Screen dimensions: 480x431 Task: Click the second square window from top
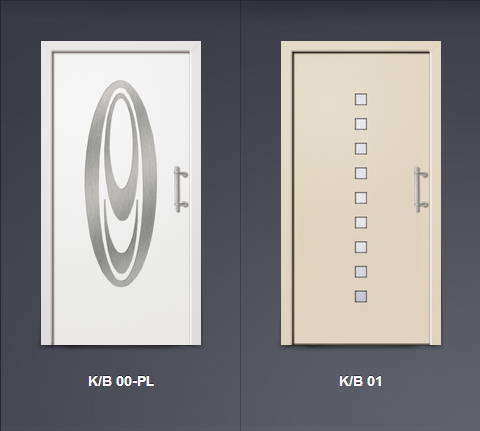(x=361, y=124)
